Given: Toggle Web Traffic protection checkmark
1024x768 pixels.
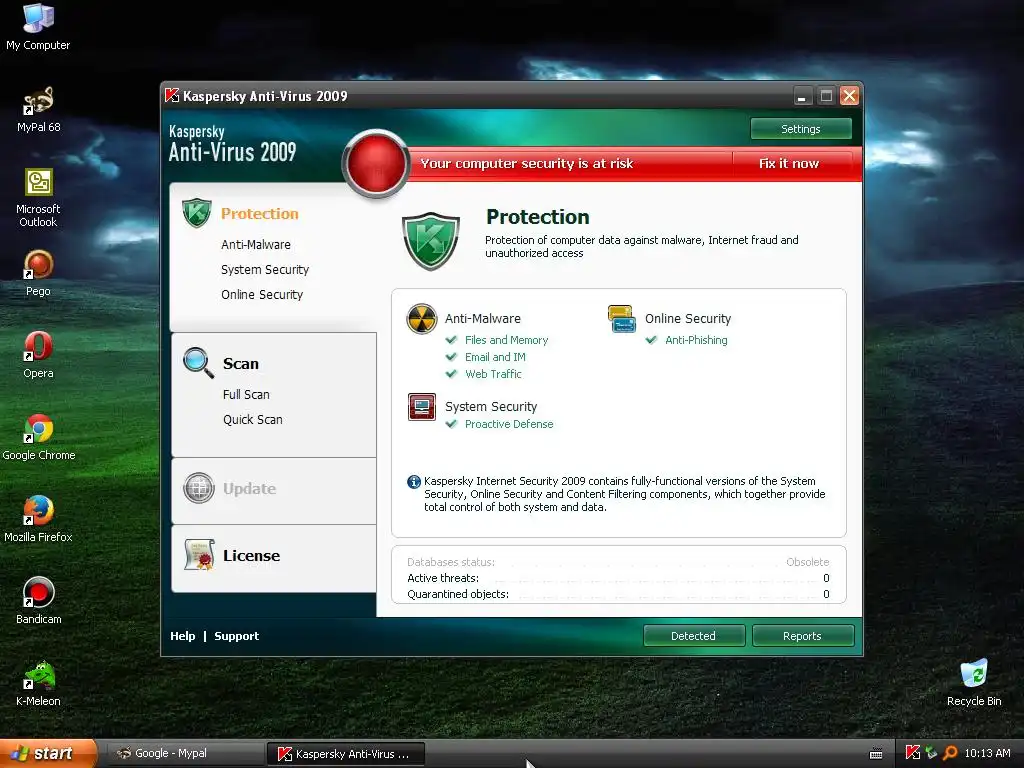Looking at the screenshot, I should pyautogui.click(x=451, y=374).
